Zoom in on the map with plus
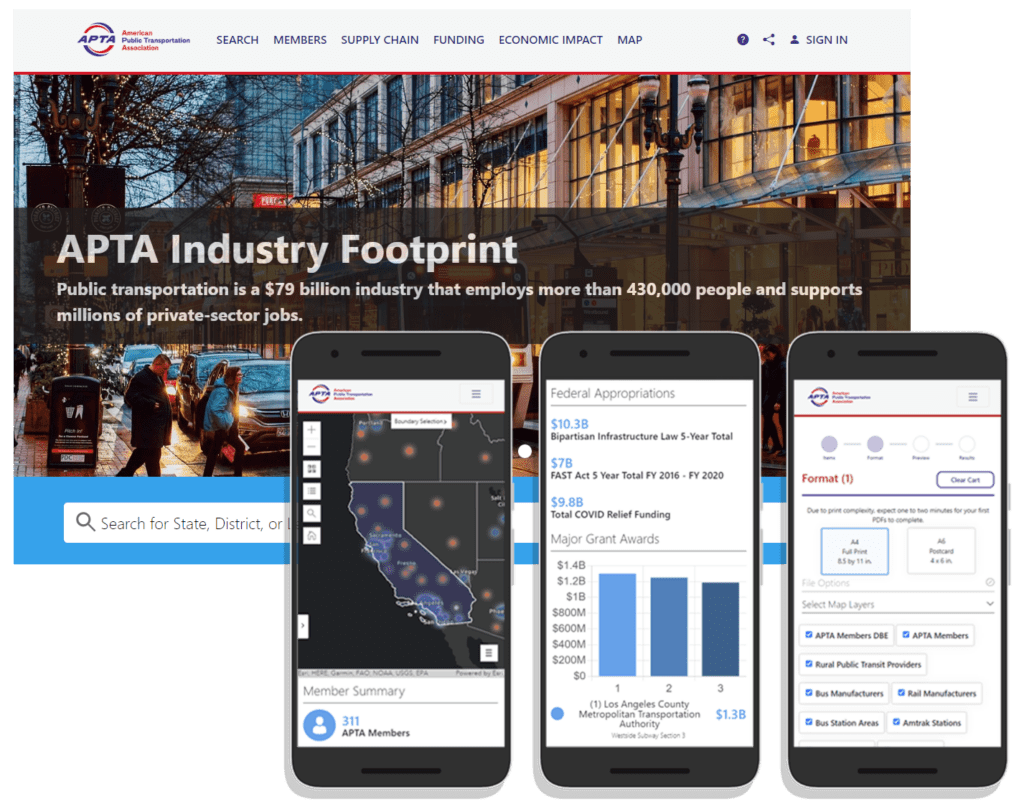Viewport: 1024px width, 802px height. pyautogui.click(x=311, y=430)
